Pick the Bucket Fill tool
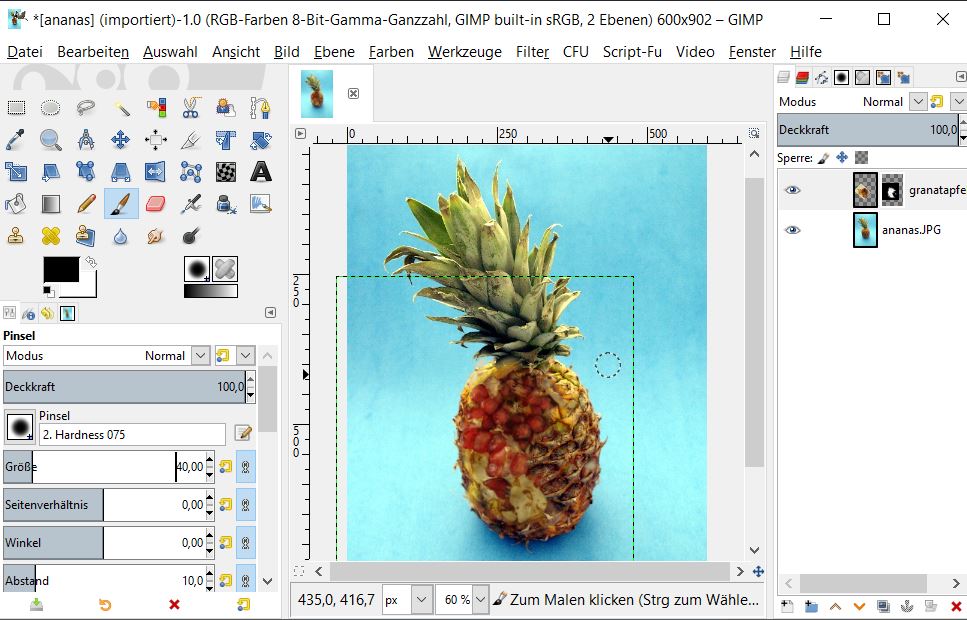 pos(17,204)
